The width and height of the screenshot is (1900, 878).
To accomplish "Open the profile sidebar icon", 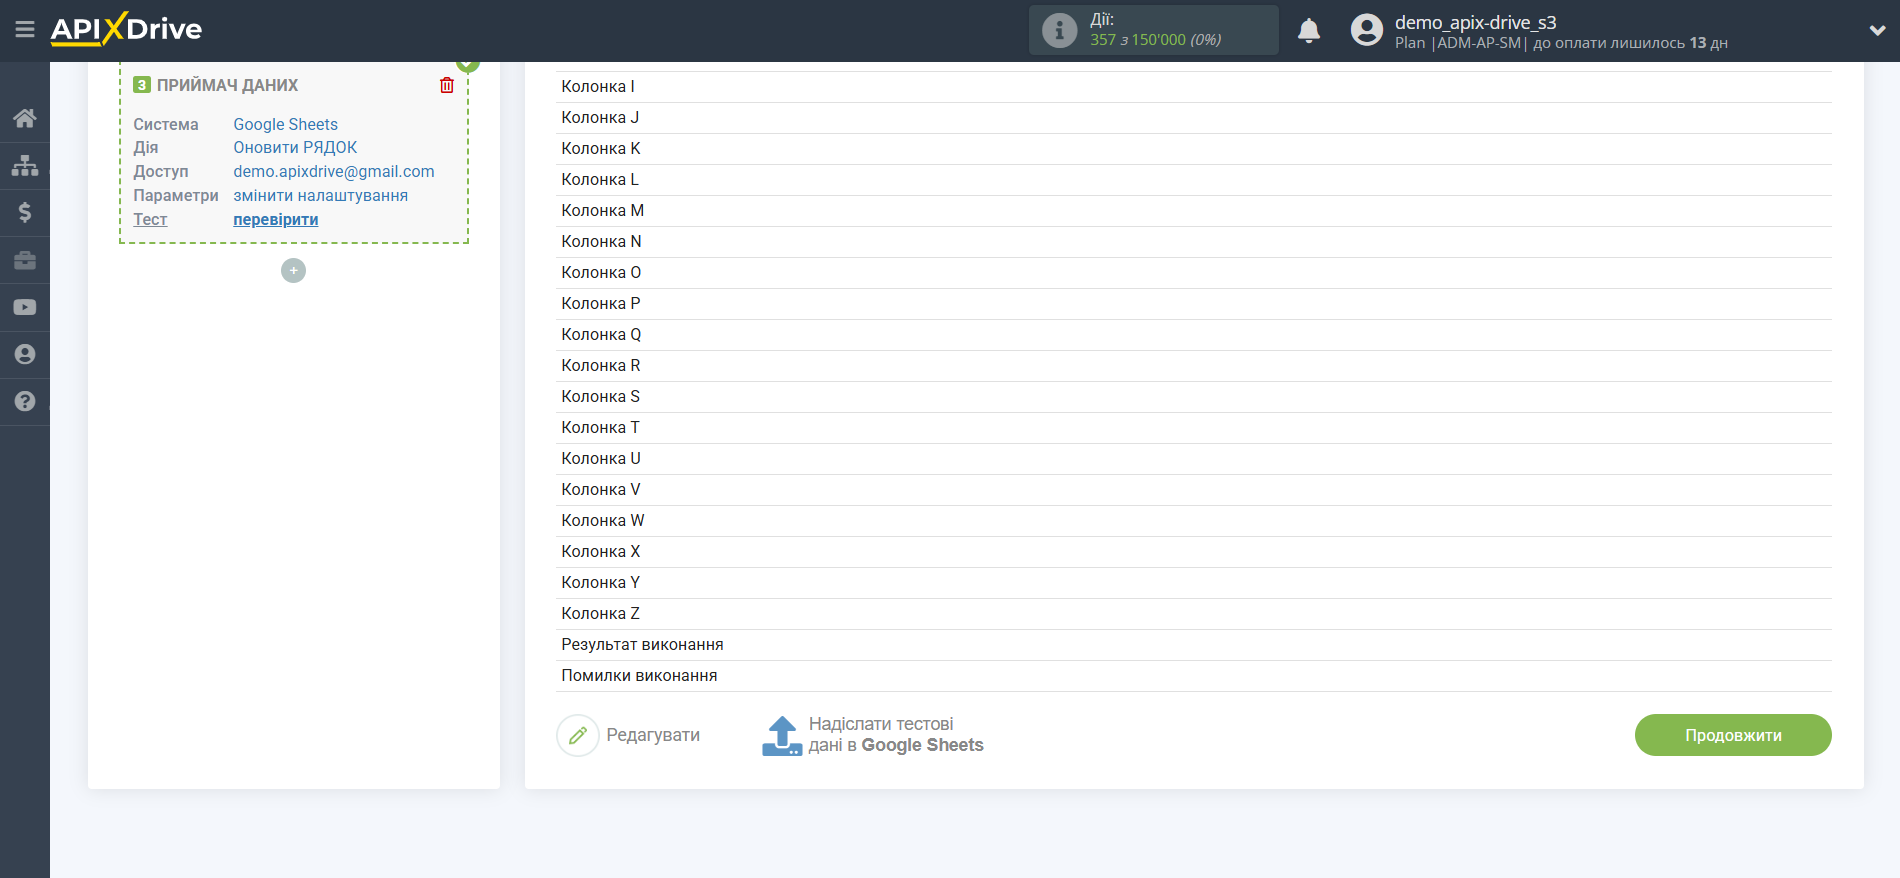I will 25,354.
